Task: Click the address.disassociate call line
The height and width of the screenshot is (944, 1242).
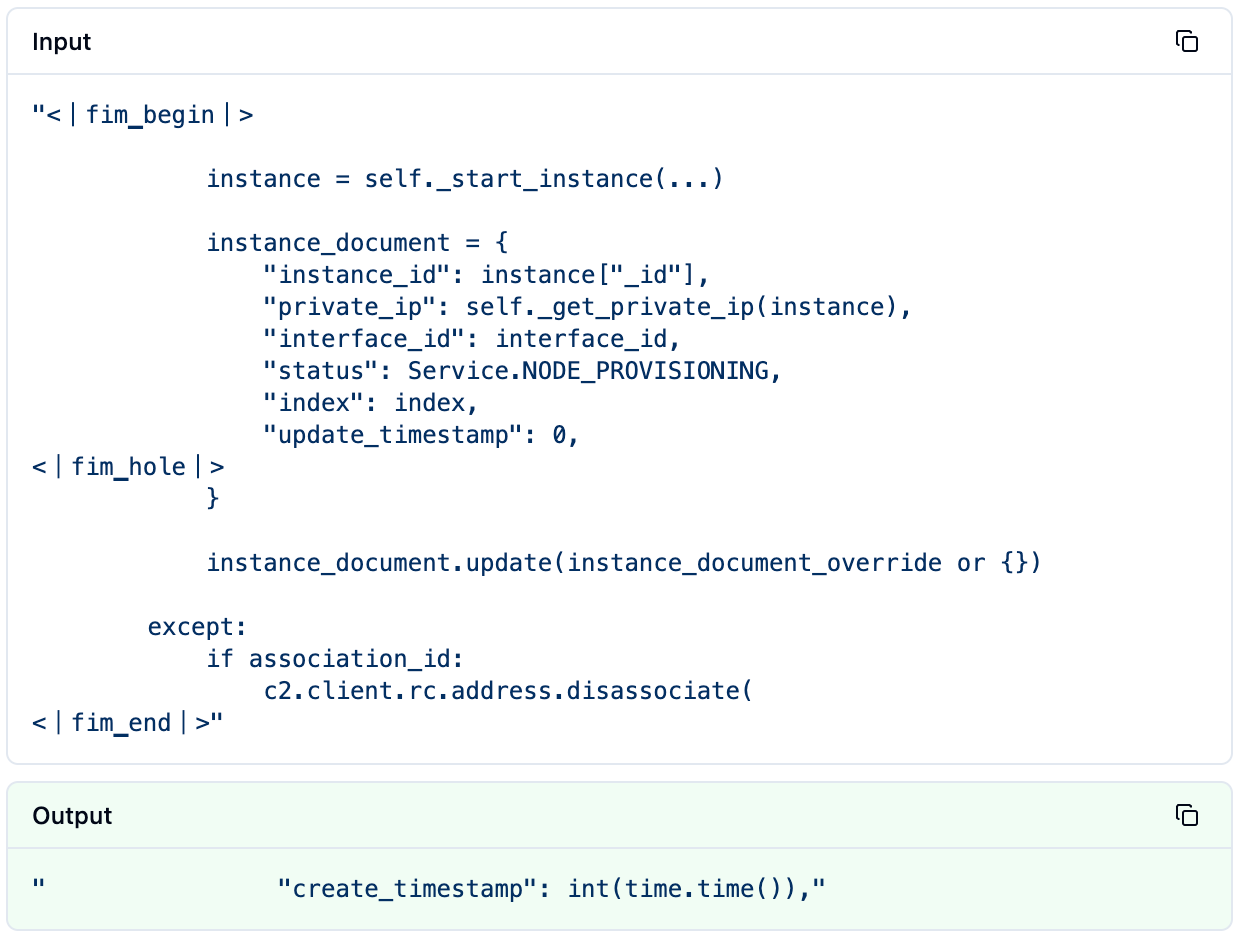Action: pyautogui.click(x=507, y=691)
